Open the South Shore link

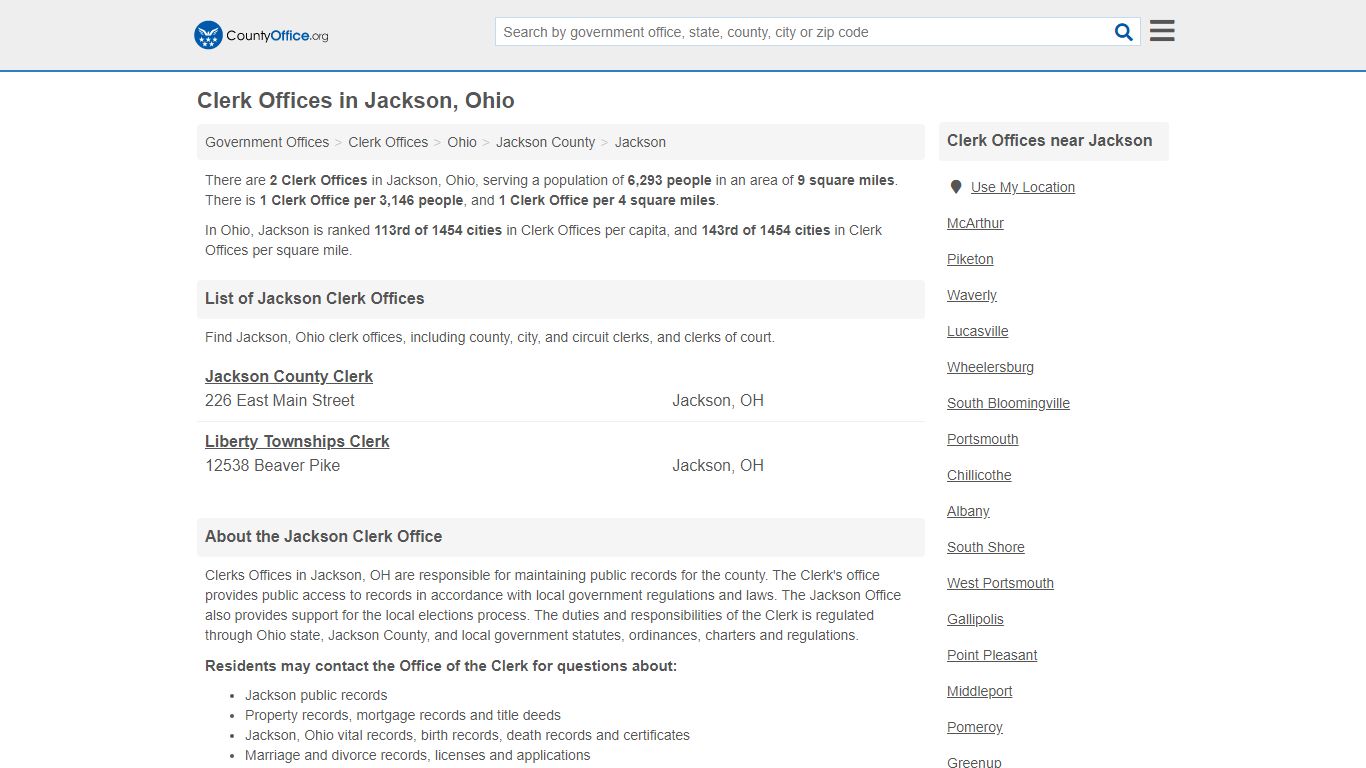986,547
